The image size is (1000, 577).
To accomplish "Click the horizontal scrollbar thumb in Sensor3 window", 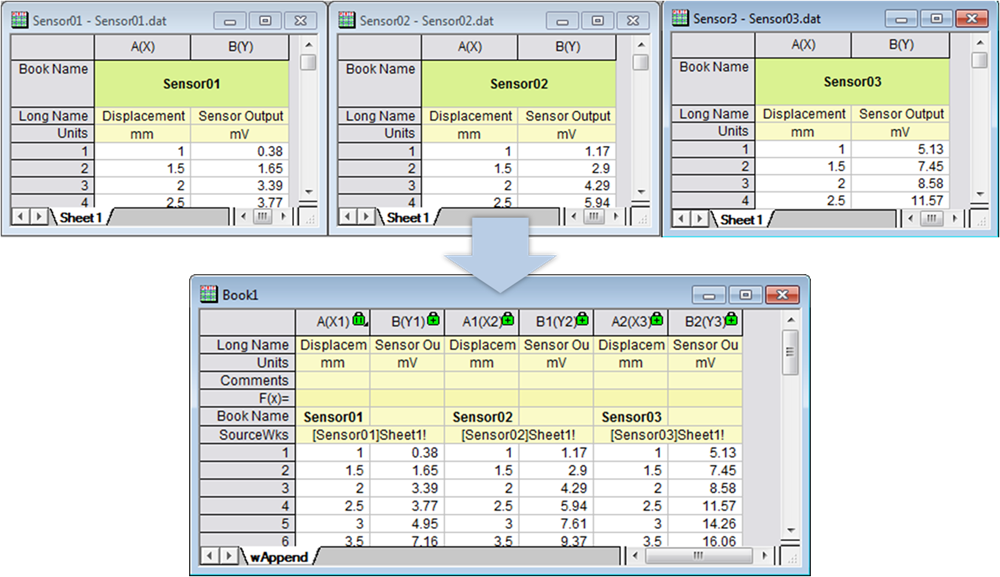I will click(932, 218).
